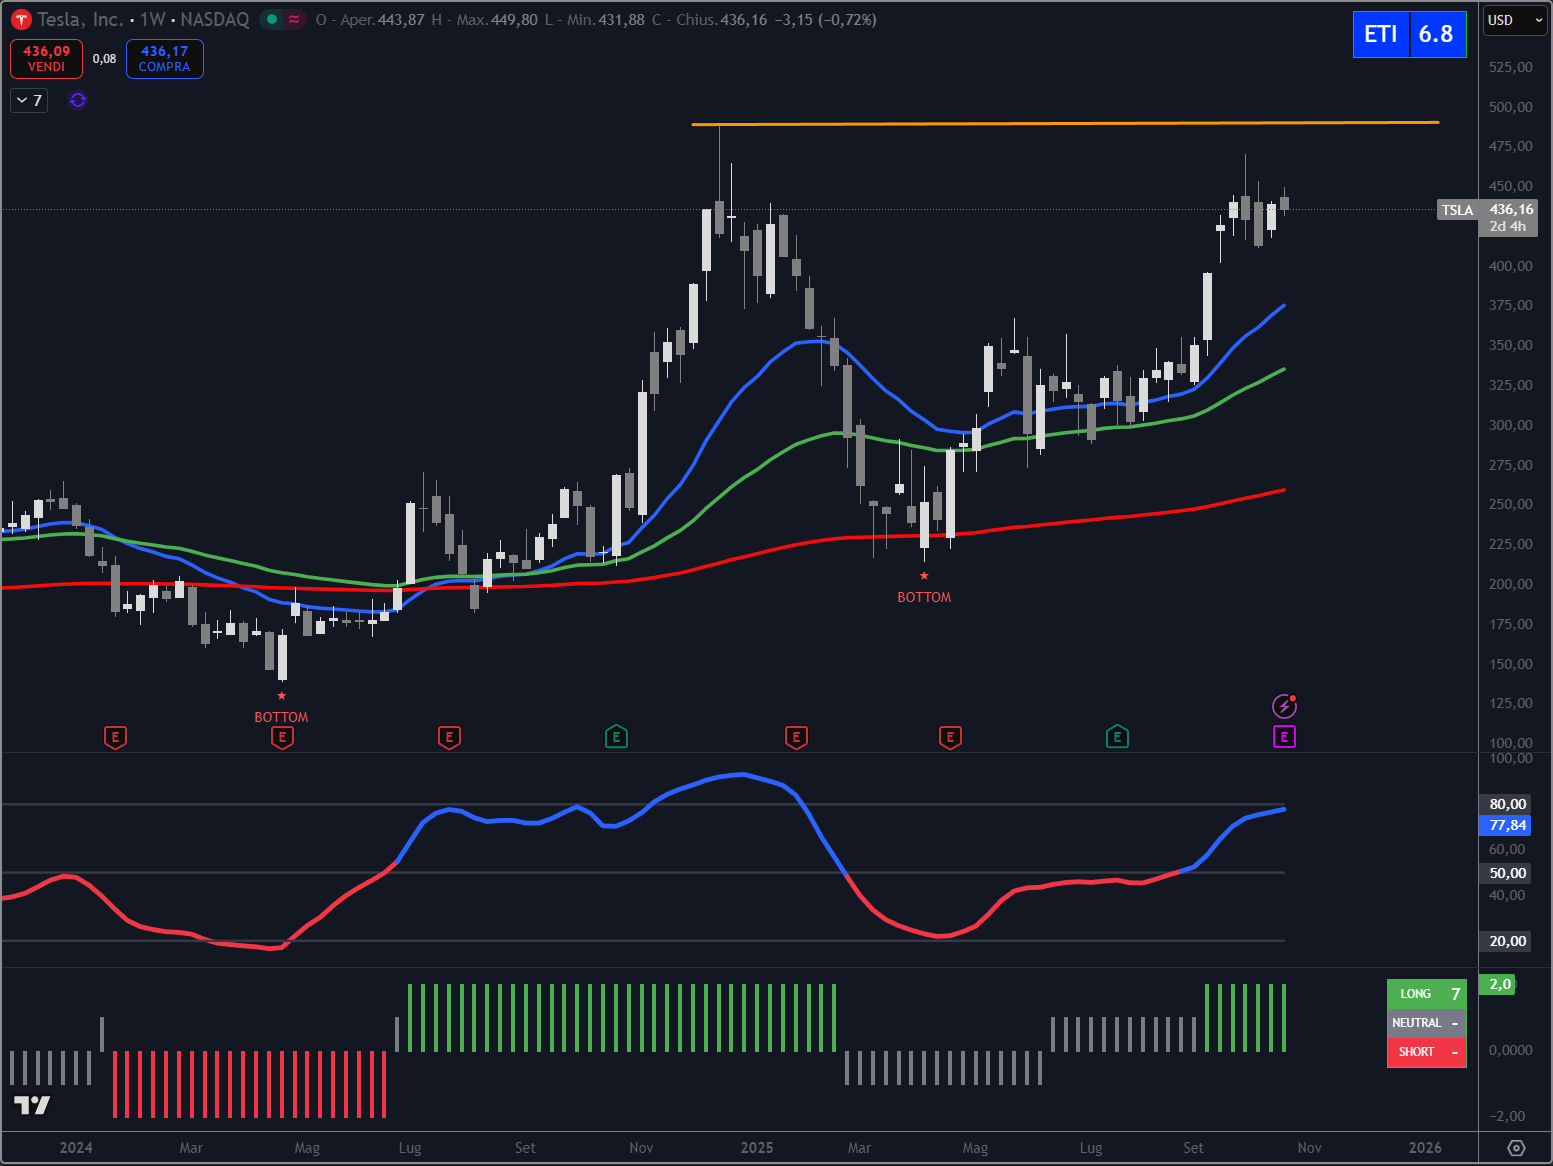Click the Tesla, Inc. symbol title
The image size is (1553, 1166).
pyautogui.click(x=80, y=20)
